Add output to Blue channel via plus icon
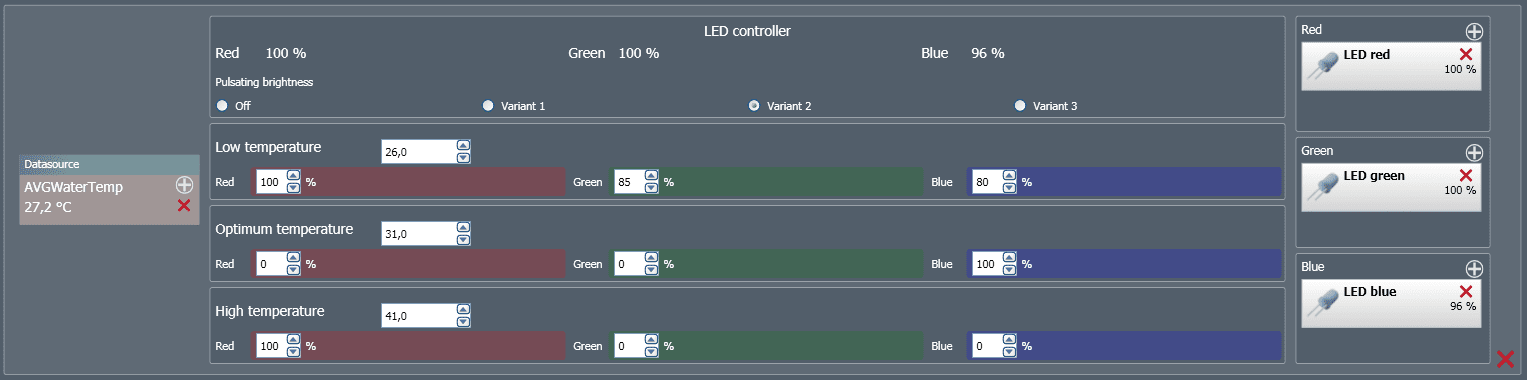This screenshot has width=1527, height=380. tap(1474, 269)
